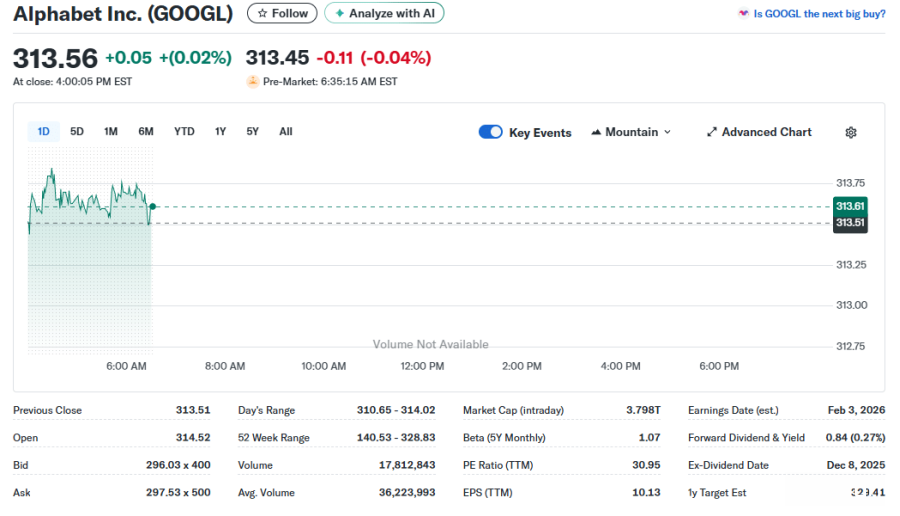Select the 6M chart range
The image size is (900, 516).
(146, 132)
